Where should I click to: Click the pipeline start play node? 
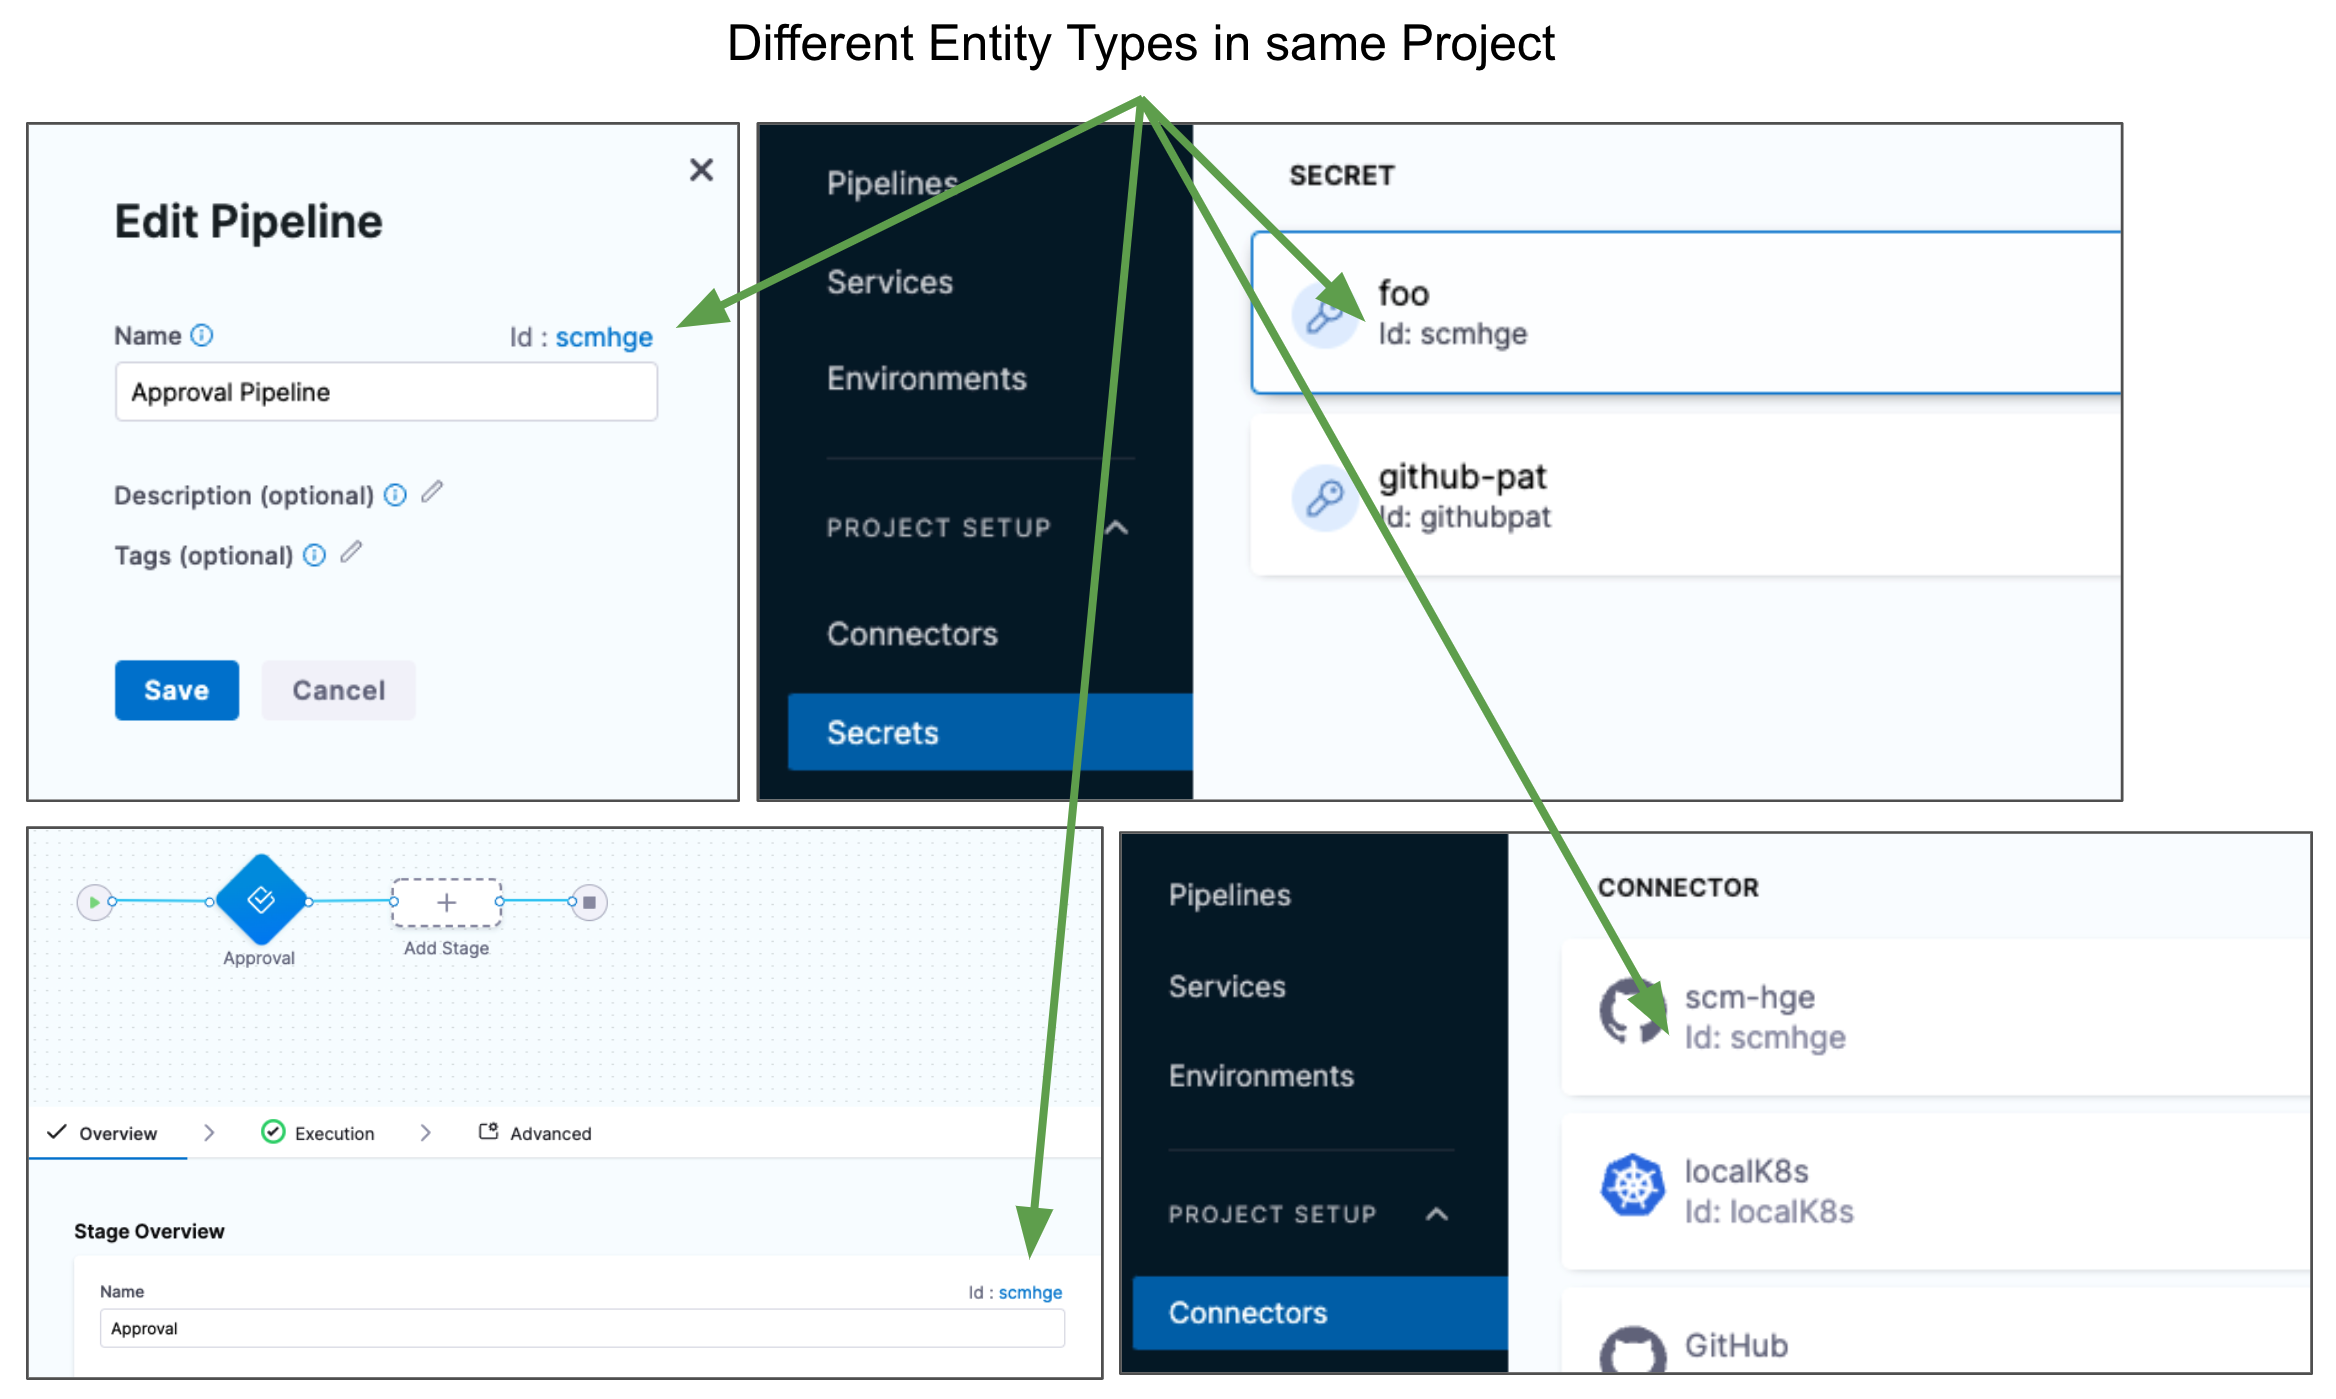[94, 902]
